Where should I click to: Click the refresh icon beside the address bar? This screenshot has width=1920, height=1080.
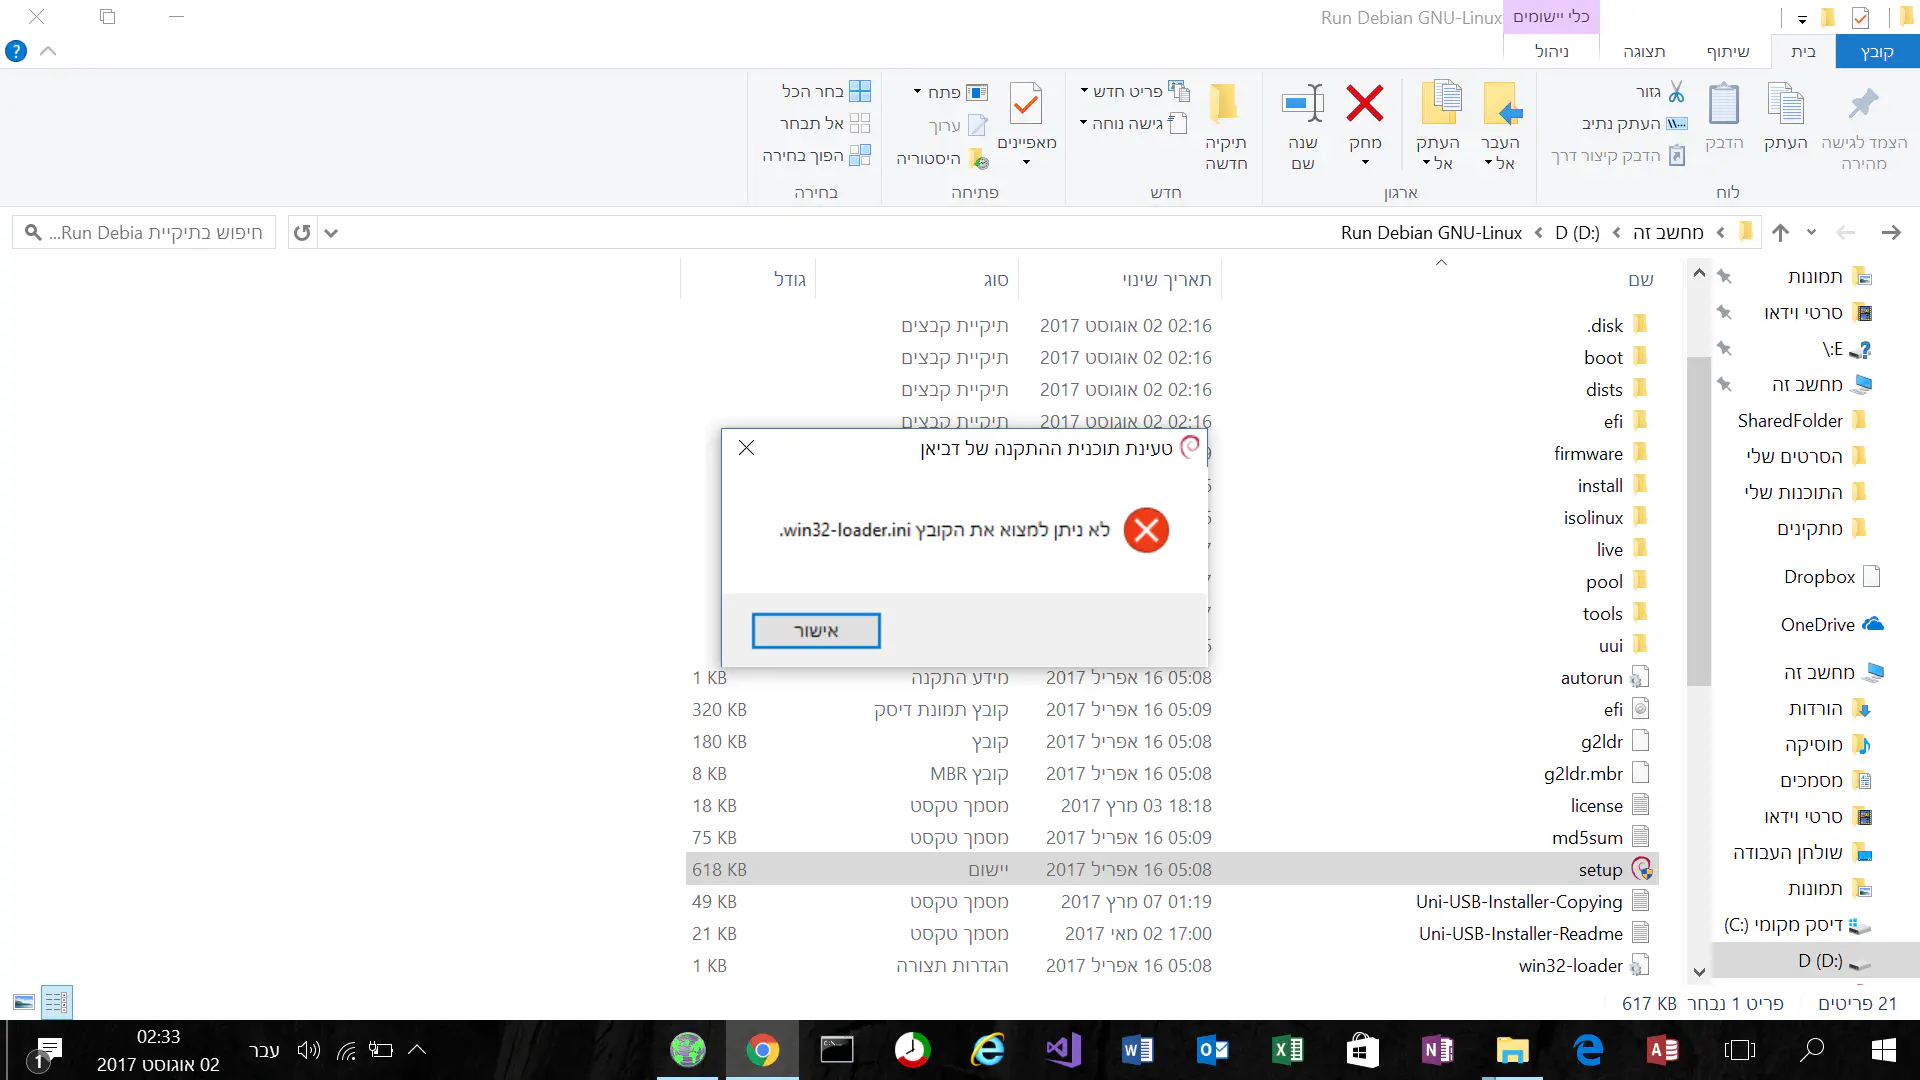click(302, 233)
